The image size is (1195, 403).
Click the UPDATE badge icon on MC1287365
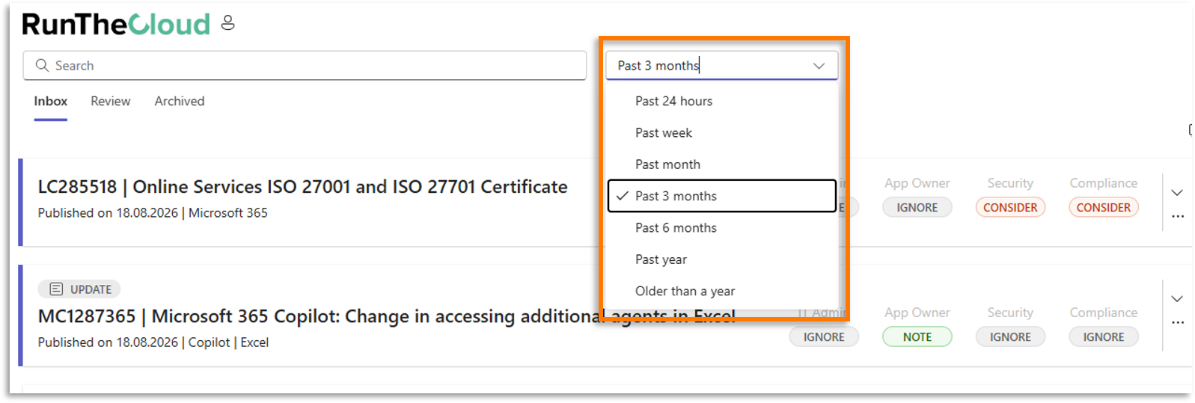click(x=55, y=289)
